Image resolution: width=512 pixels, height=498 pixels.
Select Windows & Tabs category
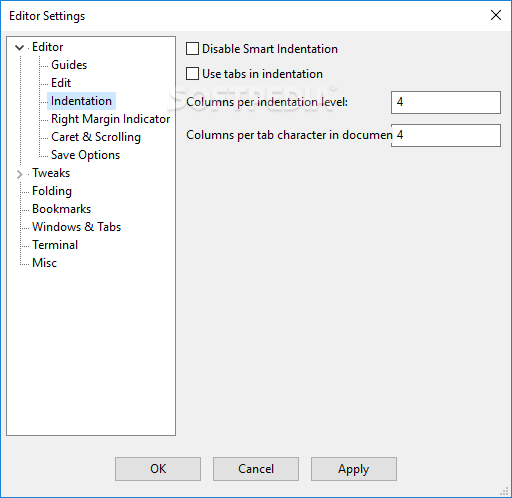pos(76,227)
